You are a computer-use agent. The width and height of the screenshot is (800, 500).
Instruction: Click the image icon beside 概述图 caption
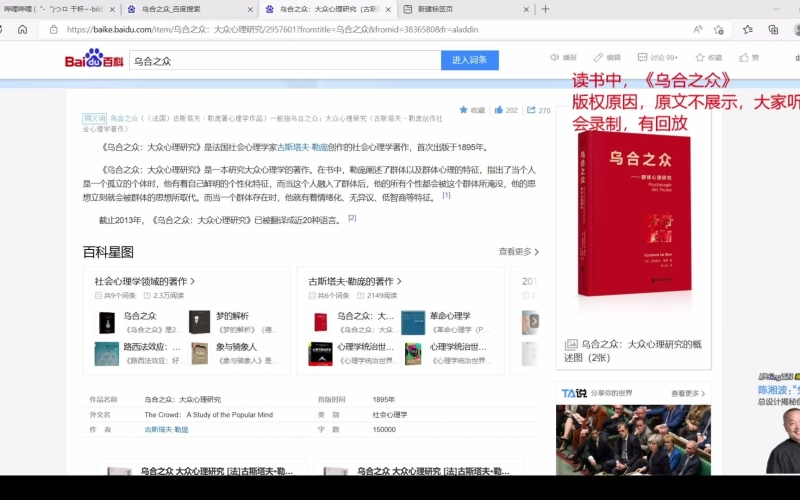coord(571,344)
